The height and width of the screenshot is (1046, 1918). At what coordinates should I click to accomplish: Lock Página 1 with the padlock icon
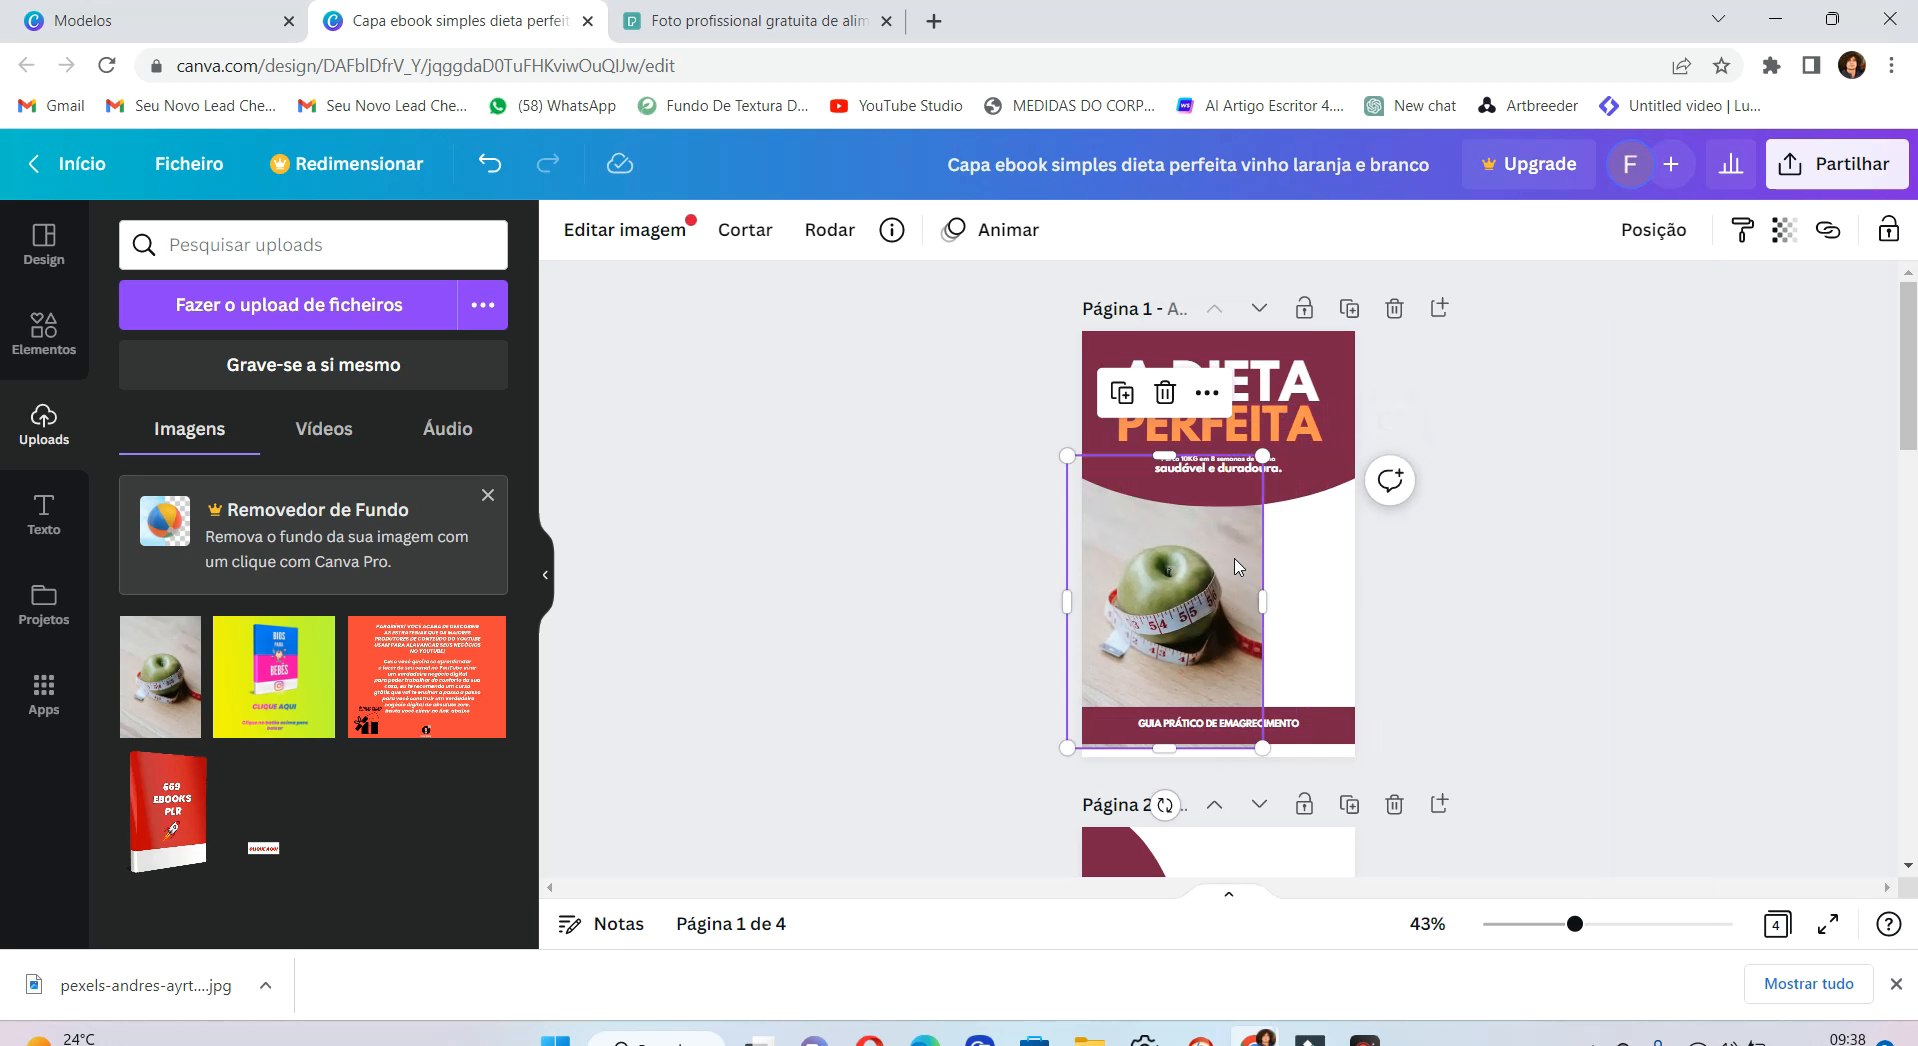point(1304,308)
